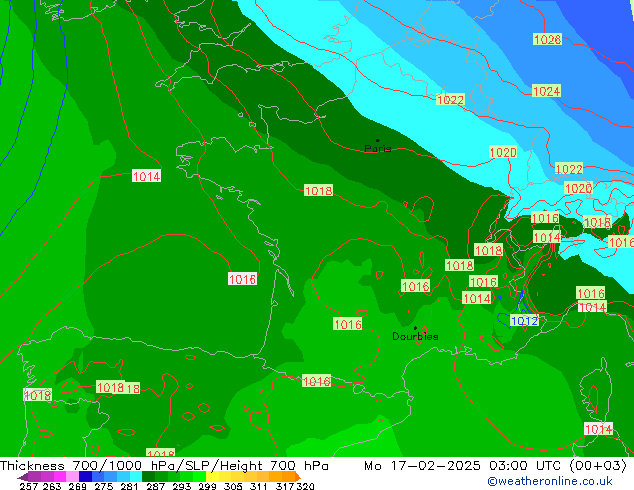
Task: Click the orange arrow end of the color scale
Action: tap(298, 477)
